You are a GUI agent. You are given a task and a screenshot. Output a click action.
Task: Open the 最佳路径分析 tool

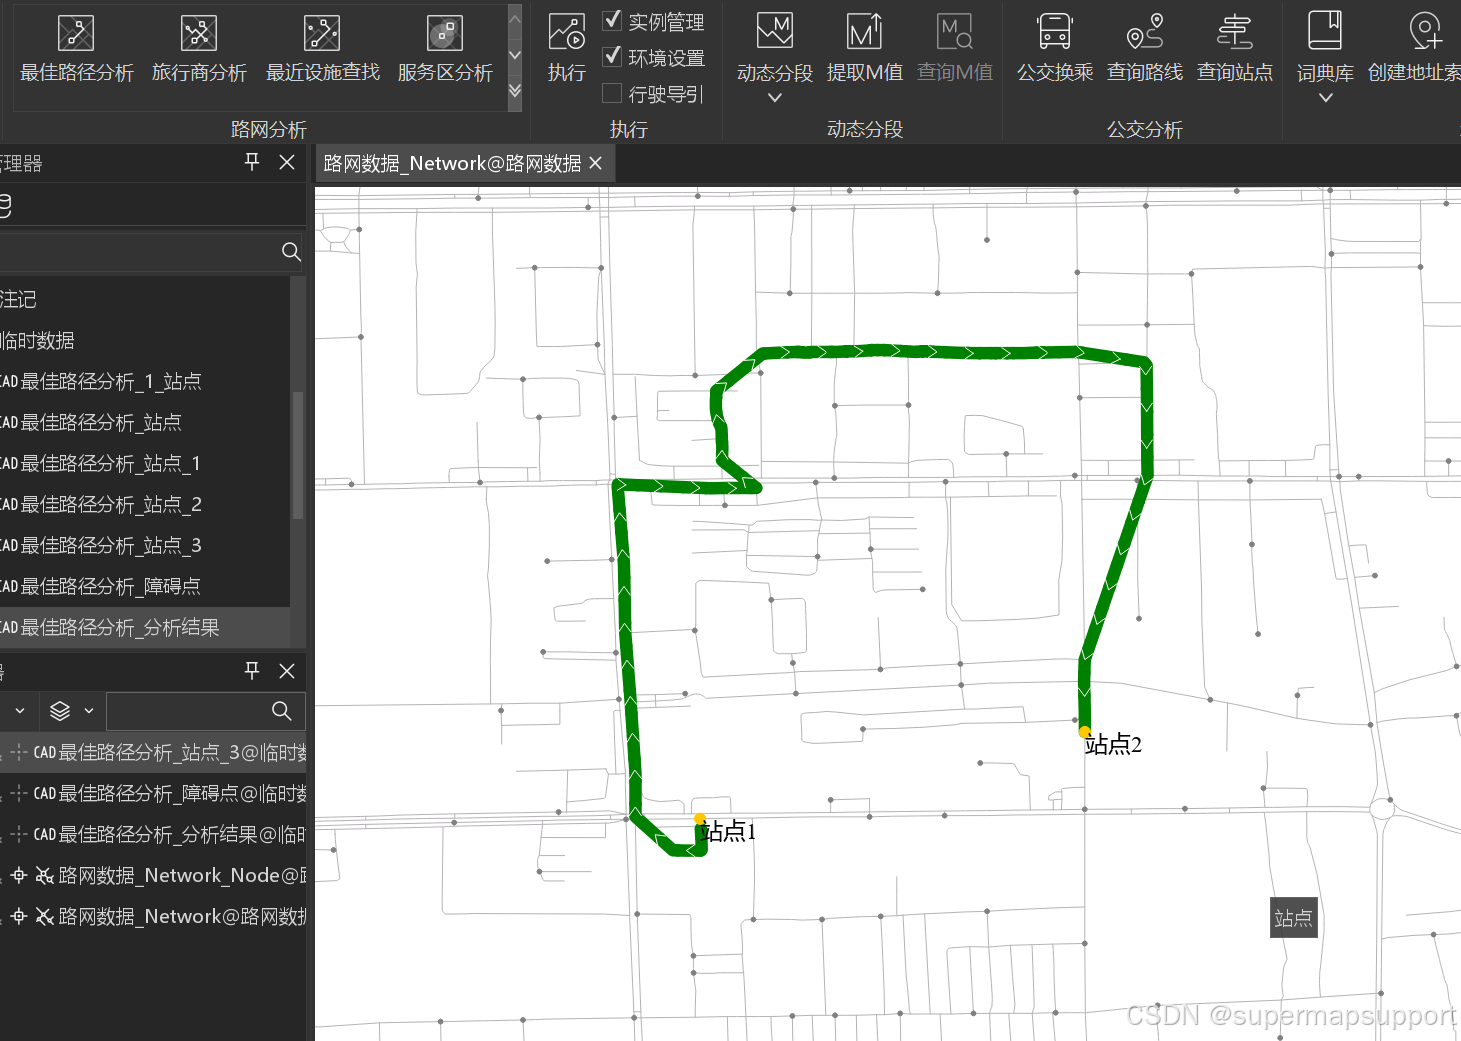click(x=76, y=48)
